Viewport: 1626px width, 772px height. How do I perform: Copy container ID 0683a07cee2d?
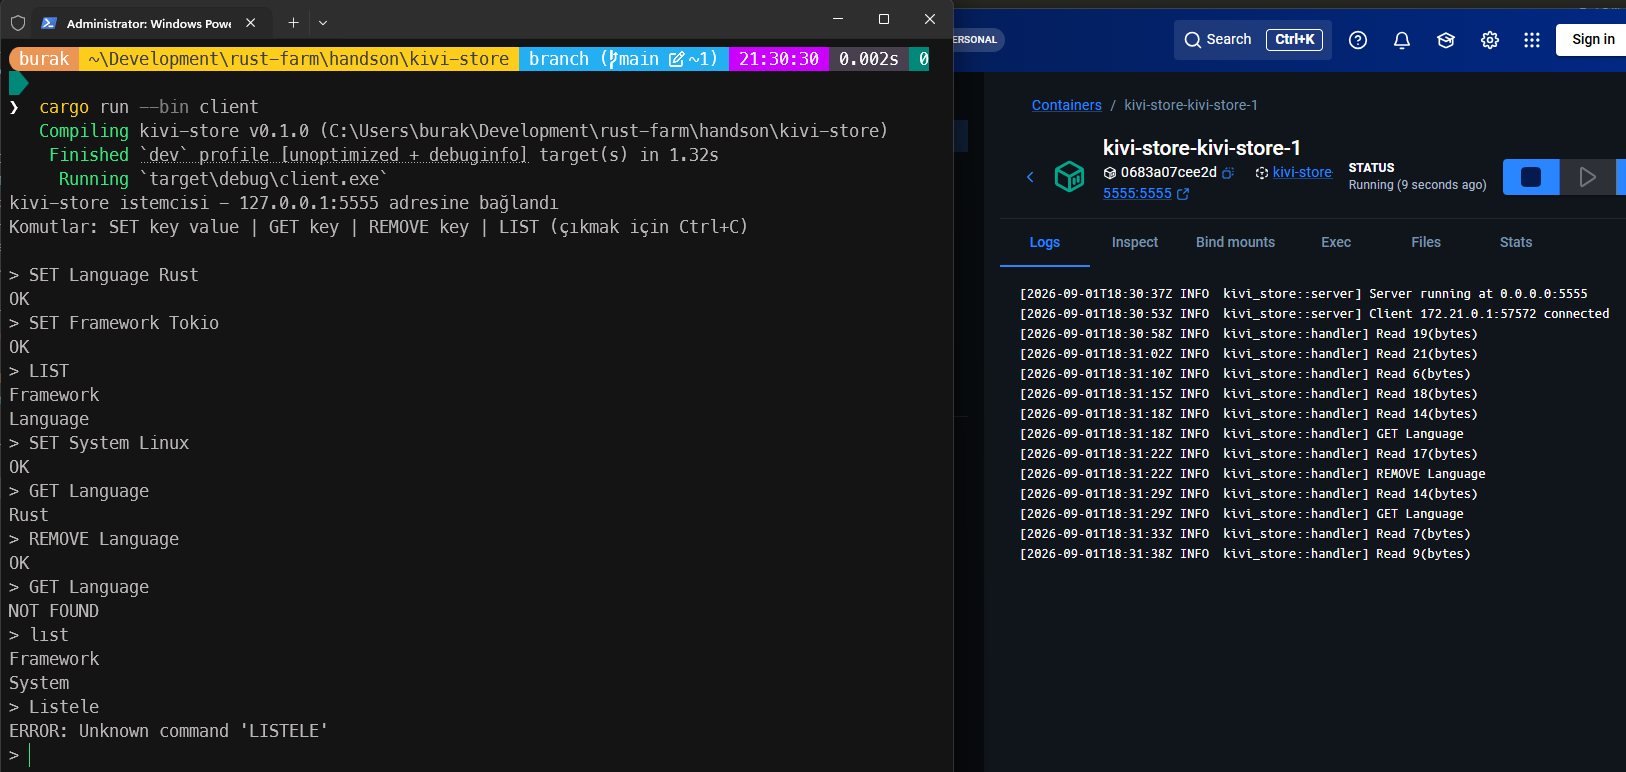pyautogui.click(x=1228, y=173)
